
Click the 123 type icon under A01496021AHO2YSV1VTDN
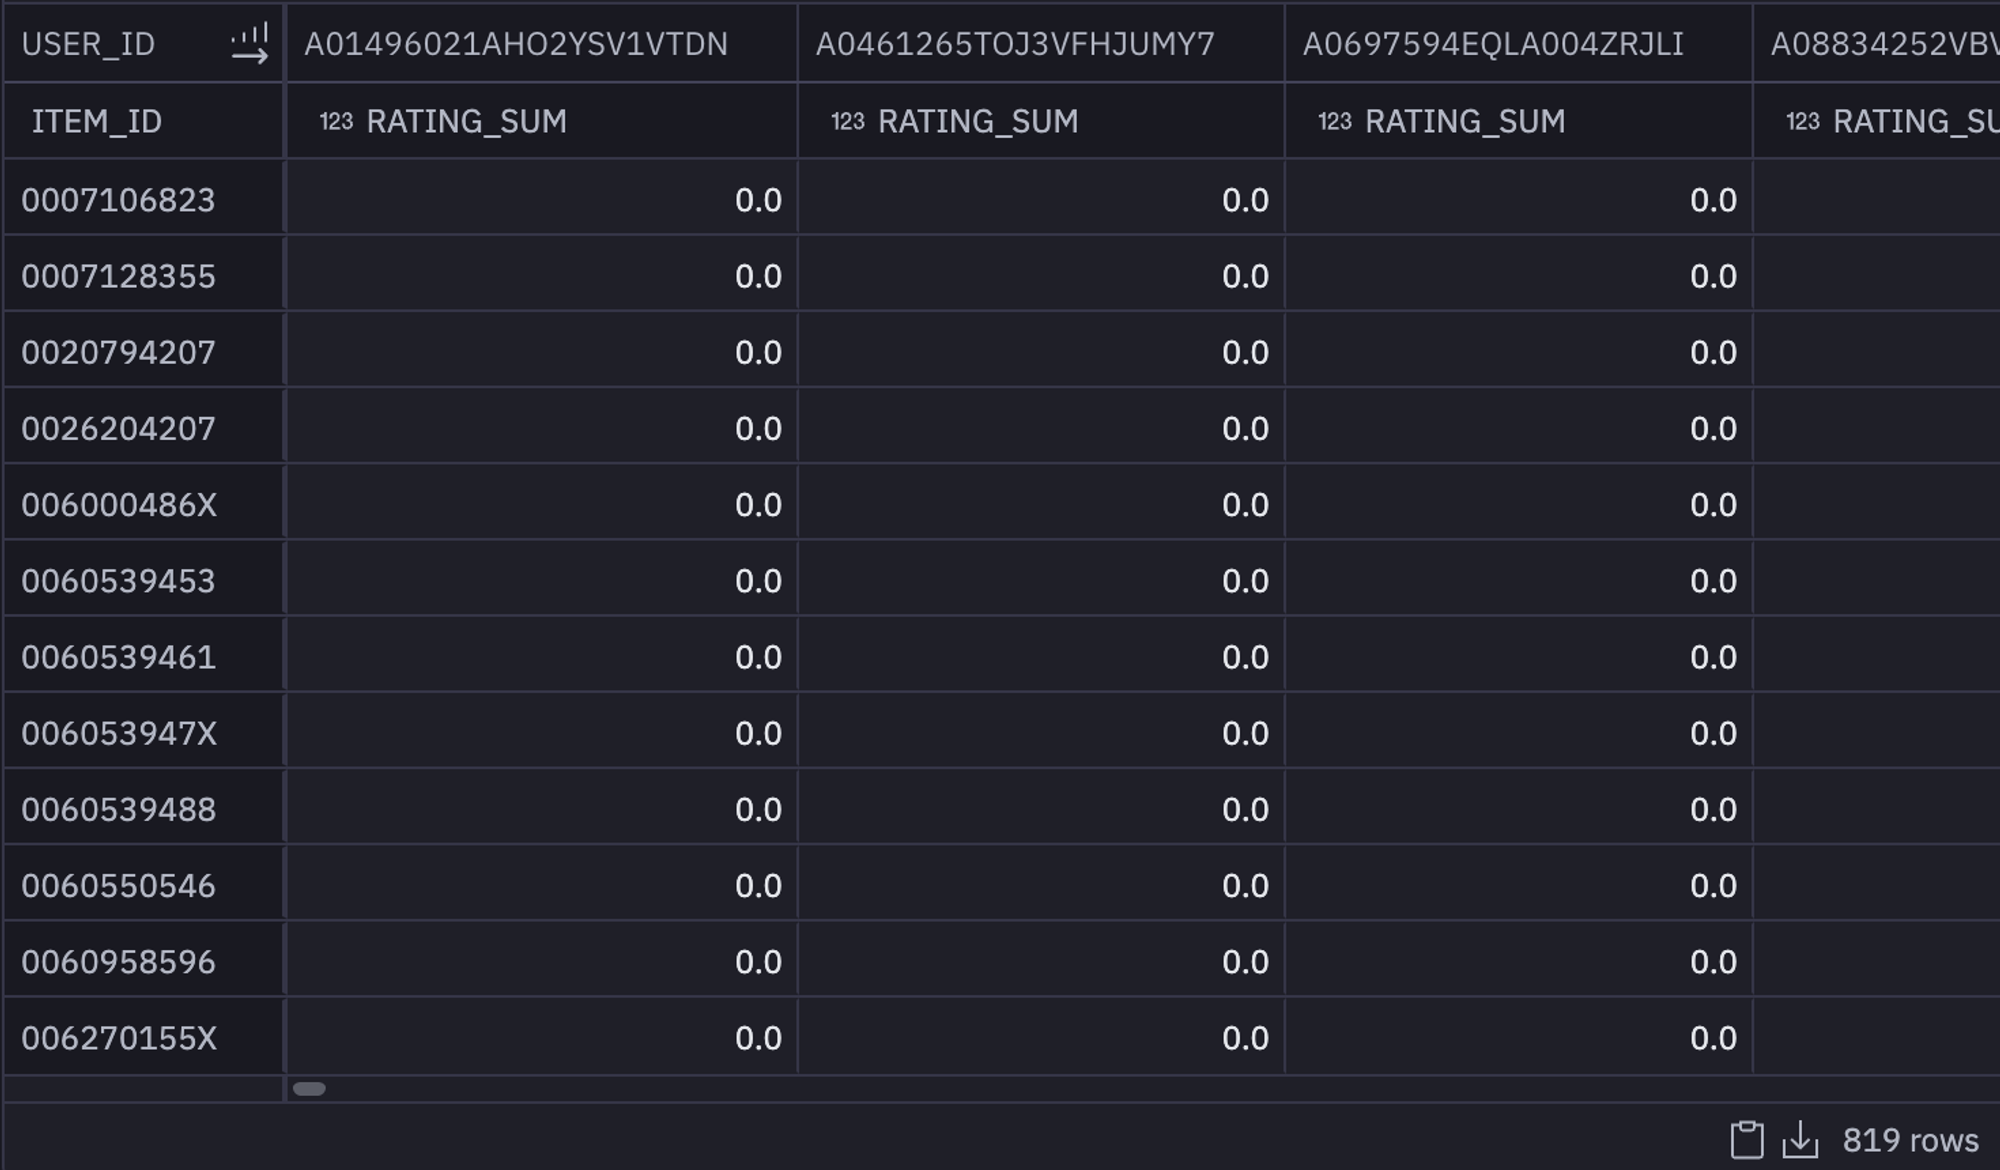pyautogui.click(x=336, y=122)
